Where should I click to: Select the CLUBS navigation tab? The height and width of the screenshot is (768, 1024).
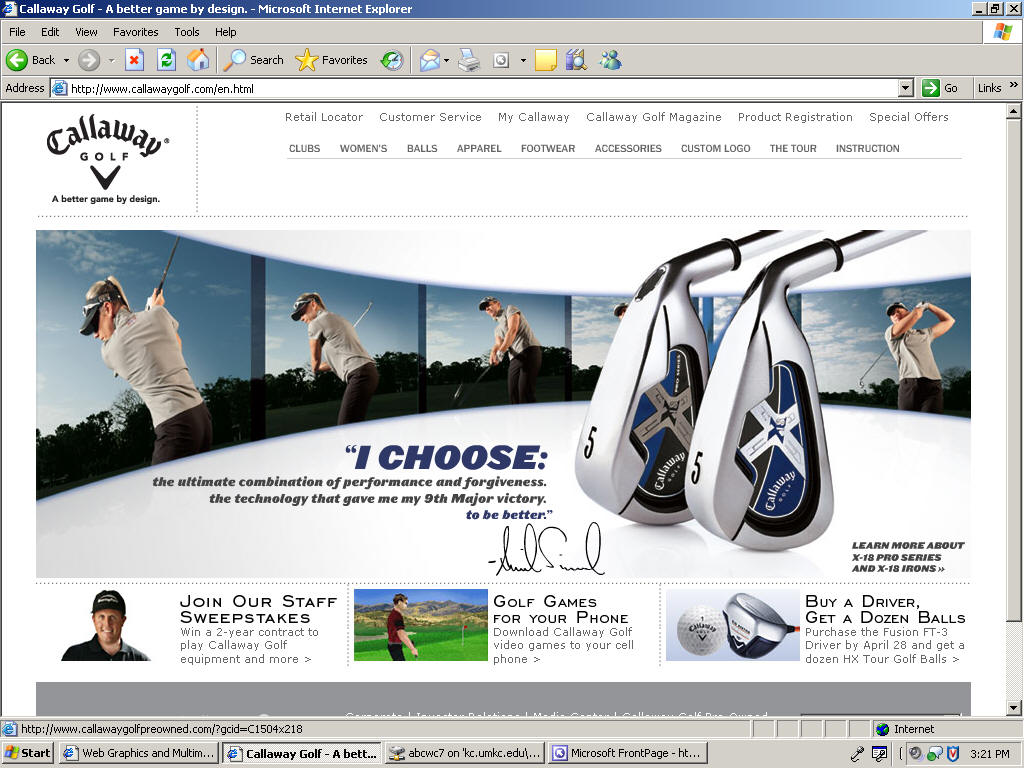click(304, 148)
